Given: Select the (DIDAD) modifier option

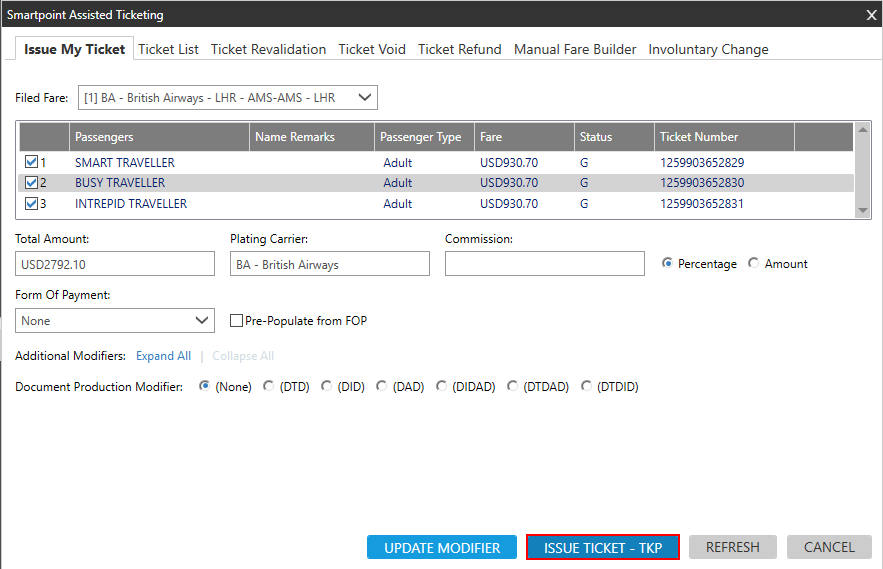Looking at the screenshot, I should coord(442,386).
